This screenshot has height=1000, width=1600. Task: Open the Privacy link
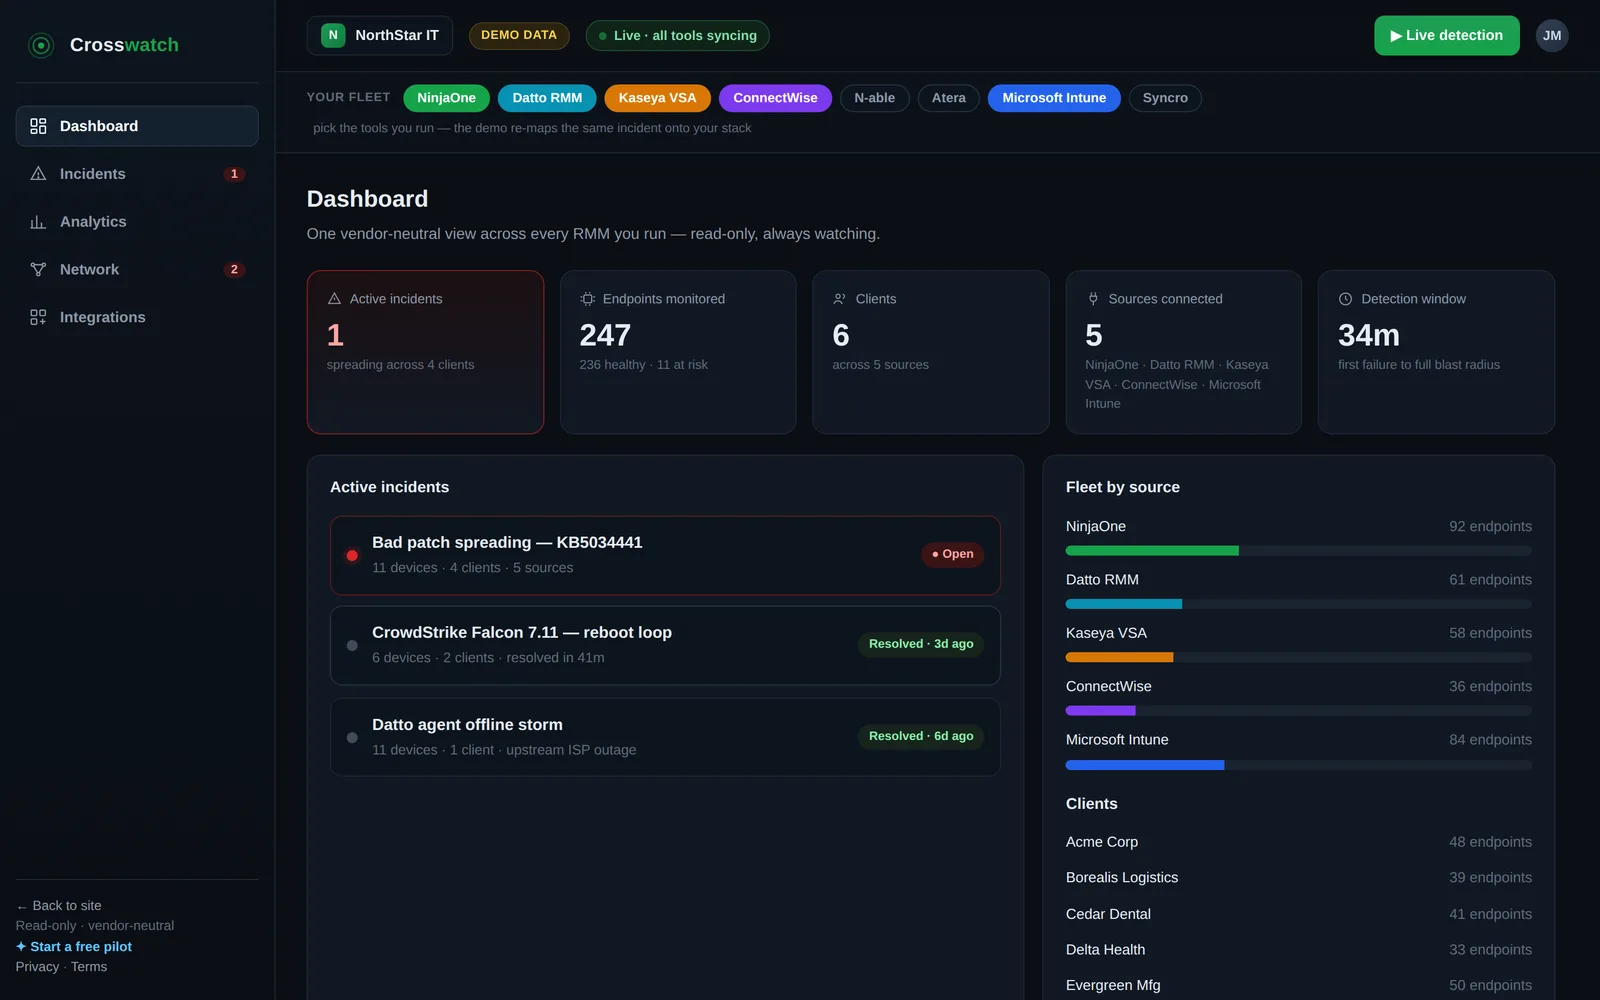tap(37, 967)
